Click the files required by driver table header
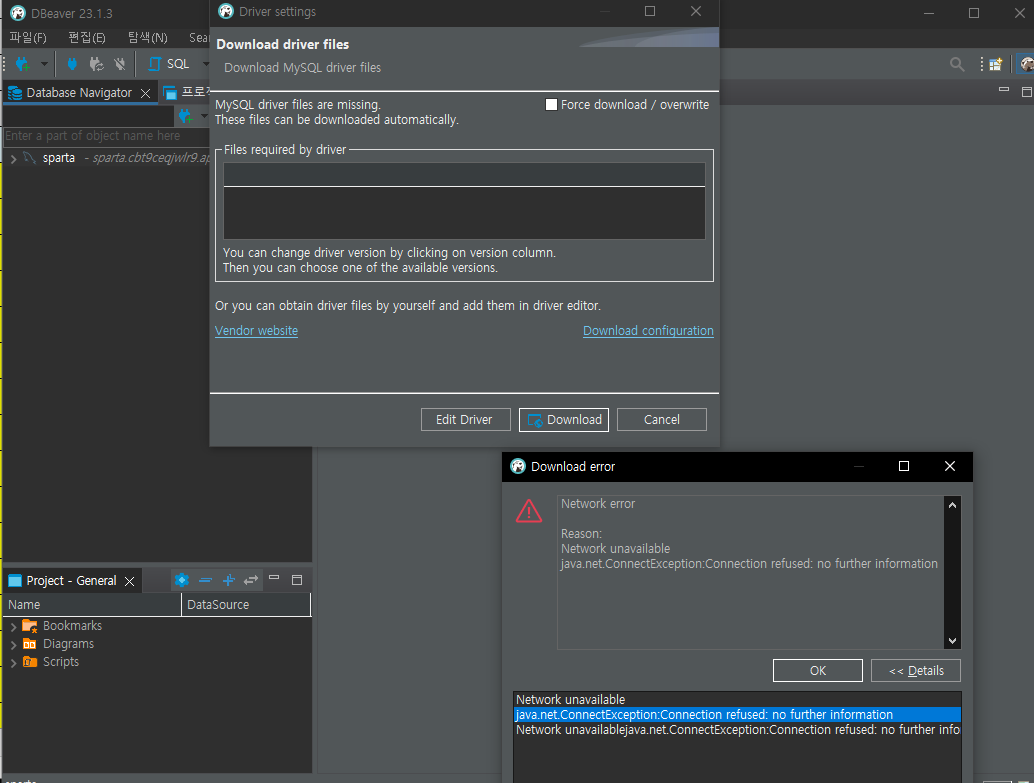The image size is (1034, 783). [464, 175]
